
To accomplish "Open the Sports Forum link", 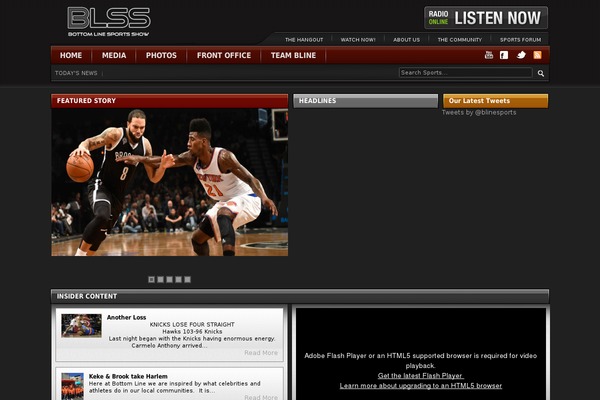I will tap(520, 40).
